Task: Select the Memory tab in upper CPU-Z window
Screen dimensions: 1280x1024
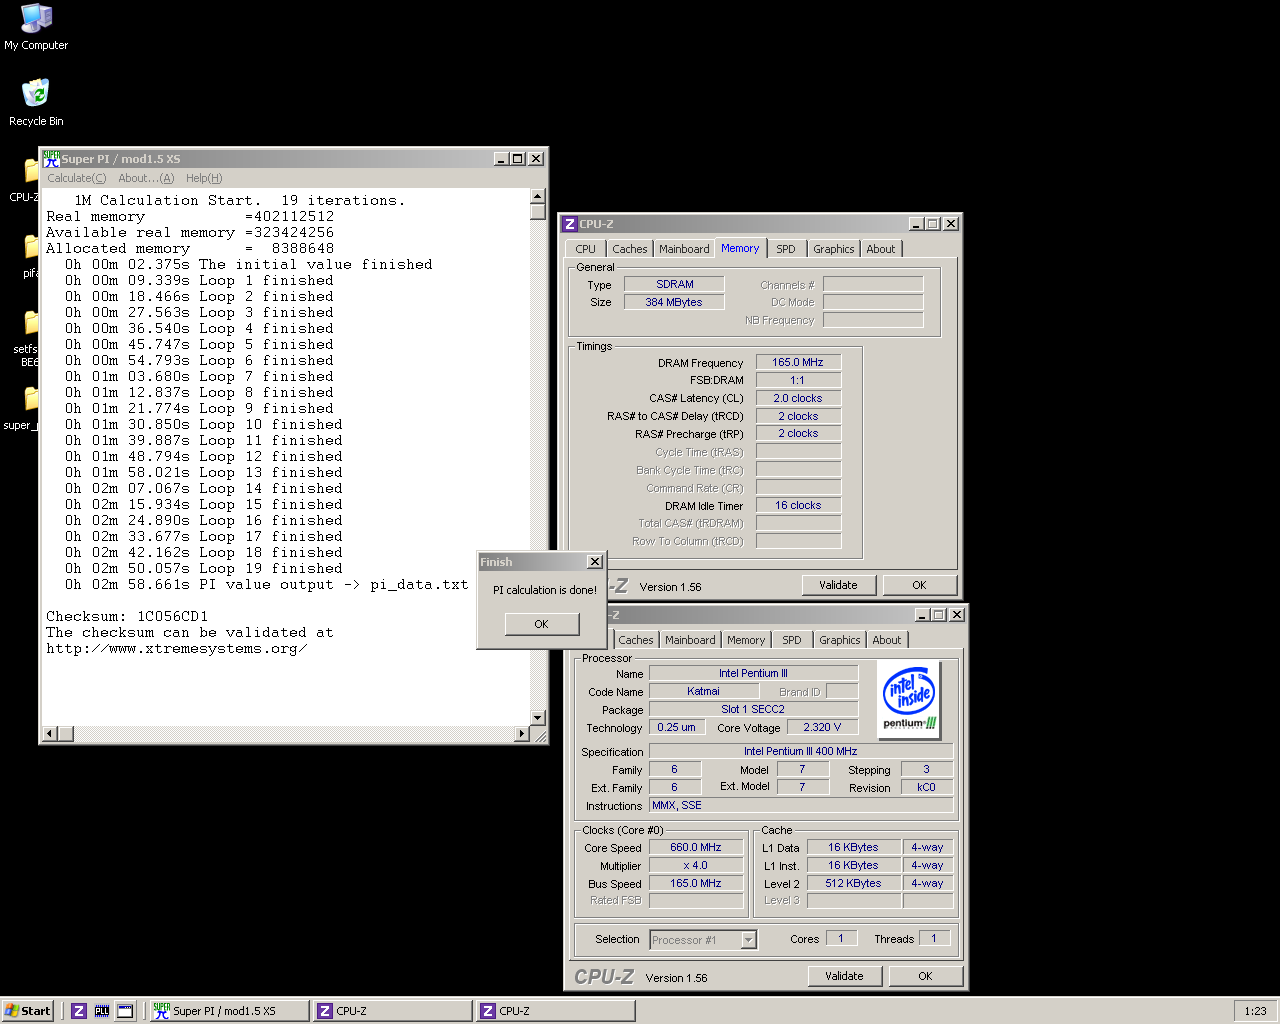Action: pos(740,248)
